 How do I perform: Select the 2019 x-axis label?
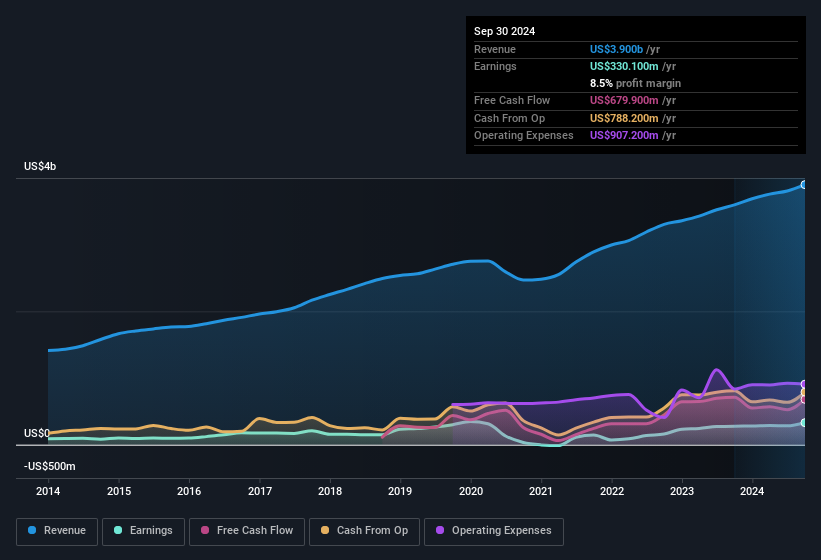click(400, 491)
